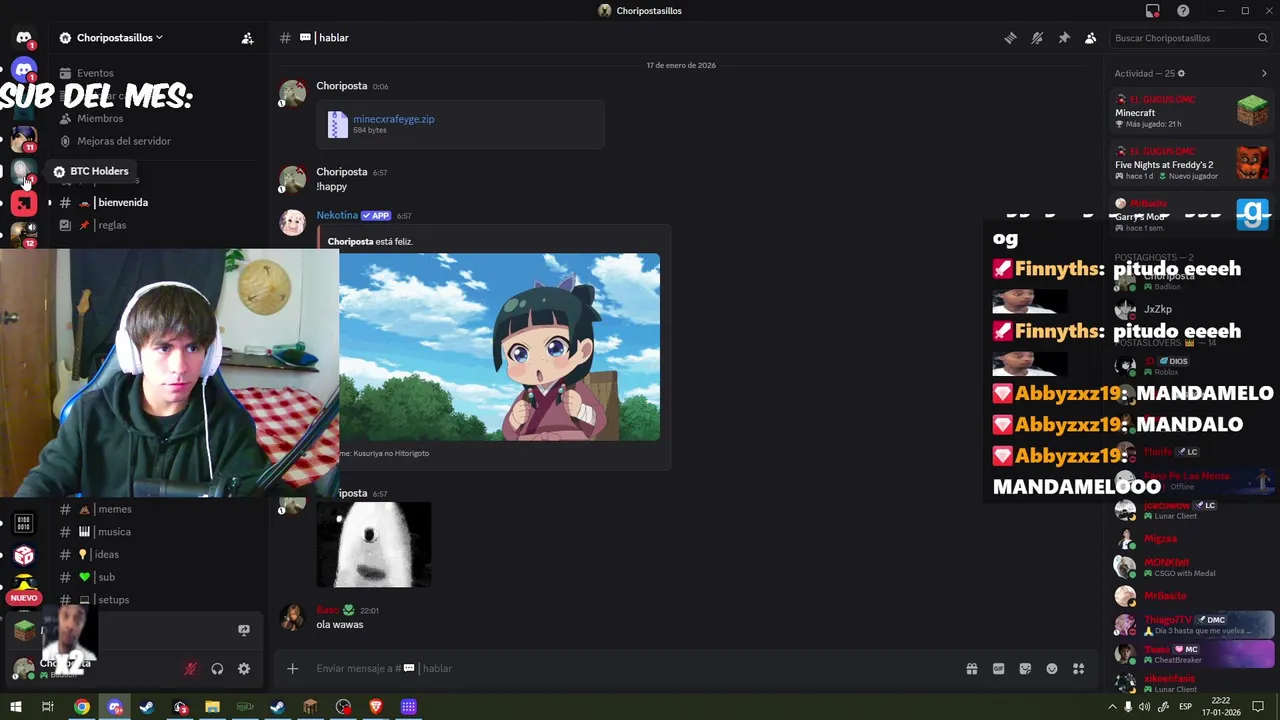Toggle channel notification mute bell icon
The width and height of the screenshot is (1280, 720).
pos(1037,38)
